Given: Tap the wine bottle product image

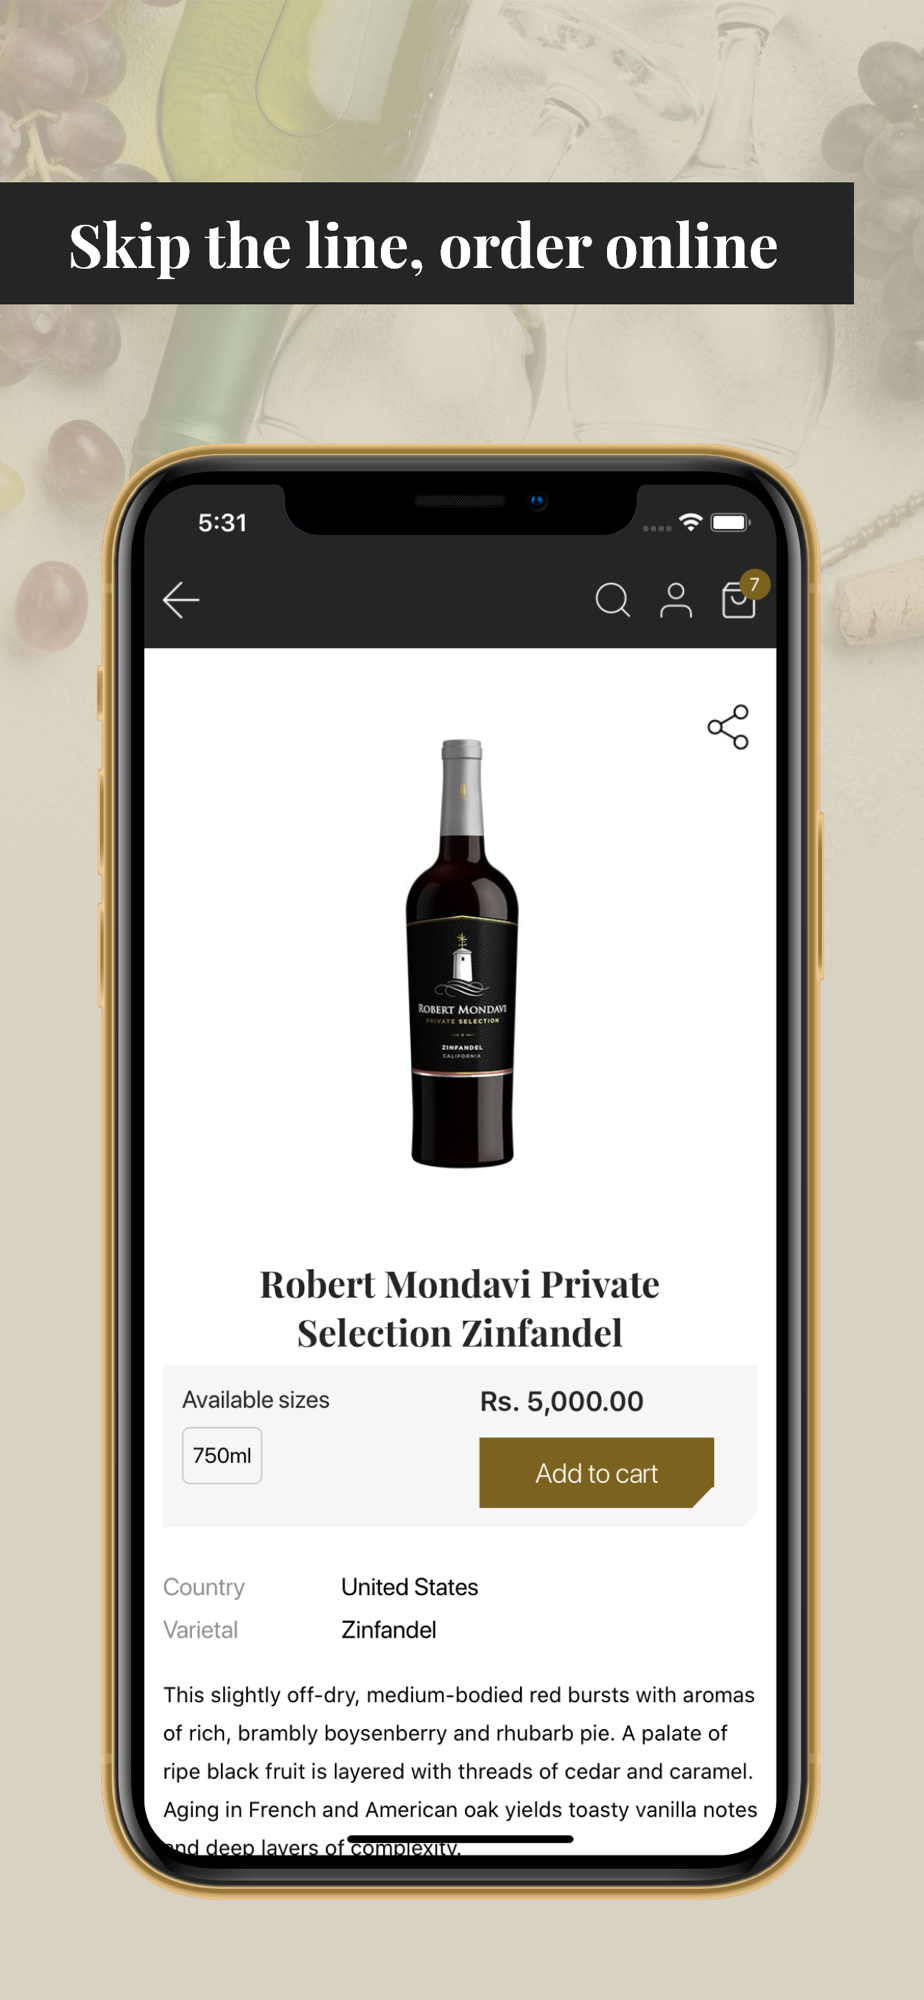Looking at the screenshot, I should click(462, 953).
